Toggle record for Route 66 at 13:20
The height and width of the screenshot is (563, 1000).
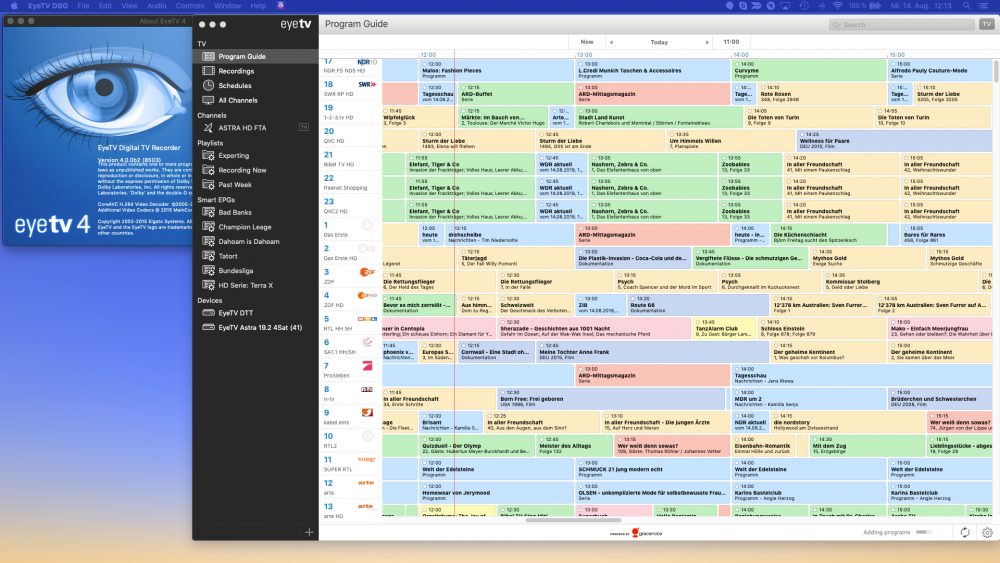click(x=633, y=299)
